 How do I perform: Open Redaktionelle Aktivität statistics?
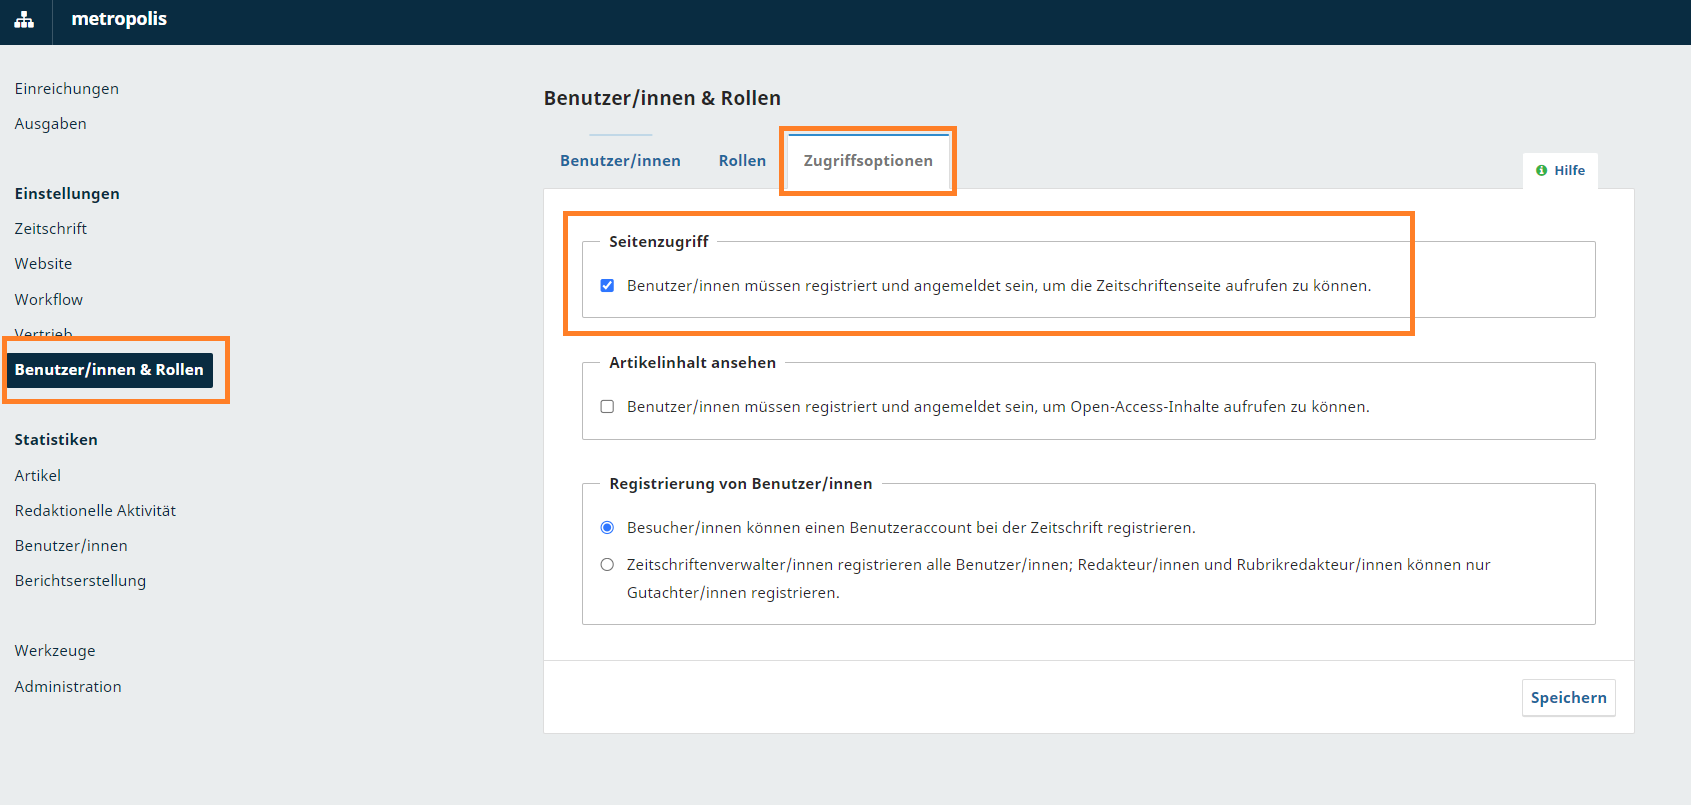coord(95,511)
